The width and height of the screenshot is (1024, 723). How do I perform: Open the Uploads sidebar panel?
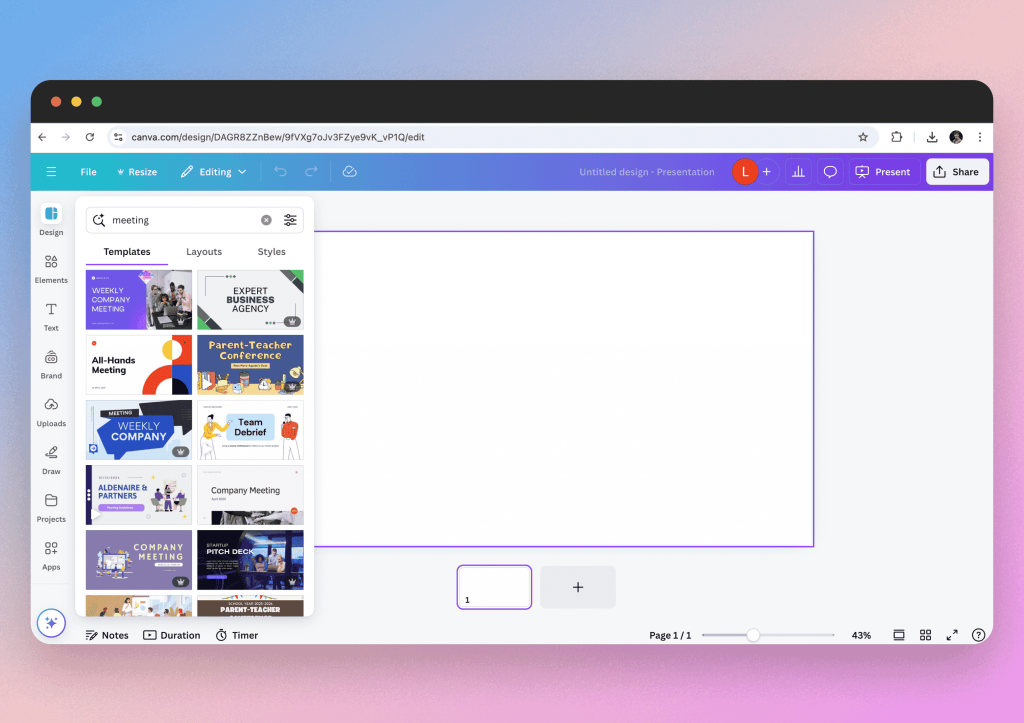[51, 412]
